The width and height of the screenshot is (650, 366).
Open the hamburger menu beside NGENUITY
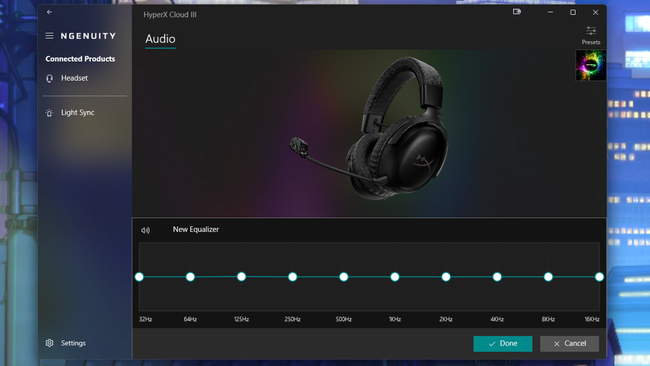coord(49,36)
